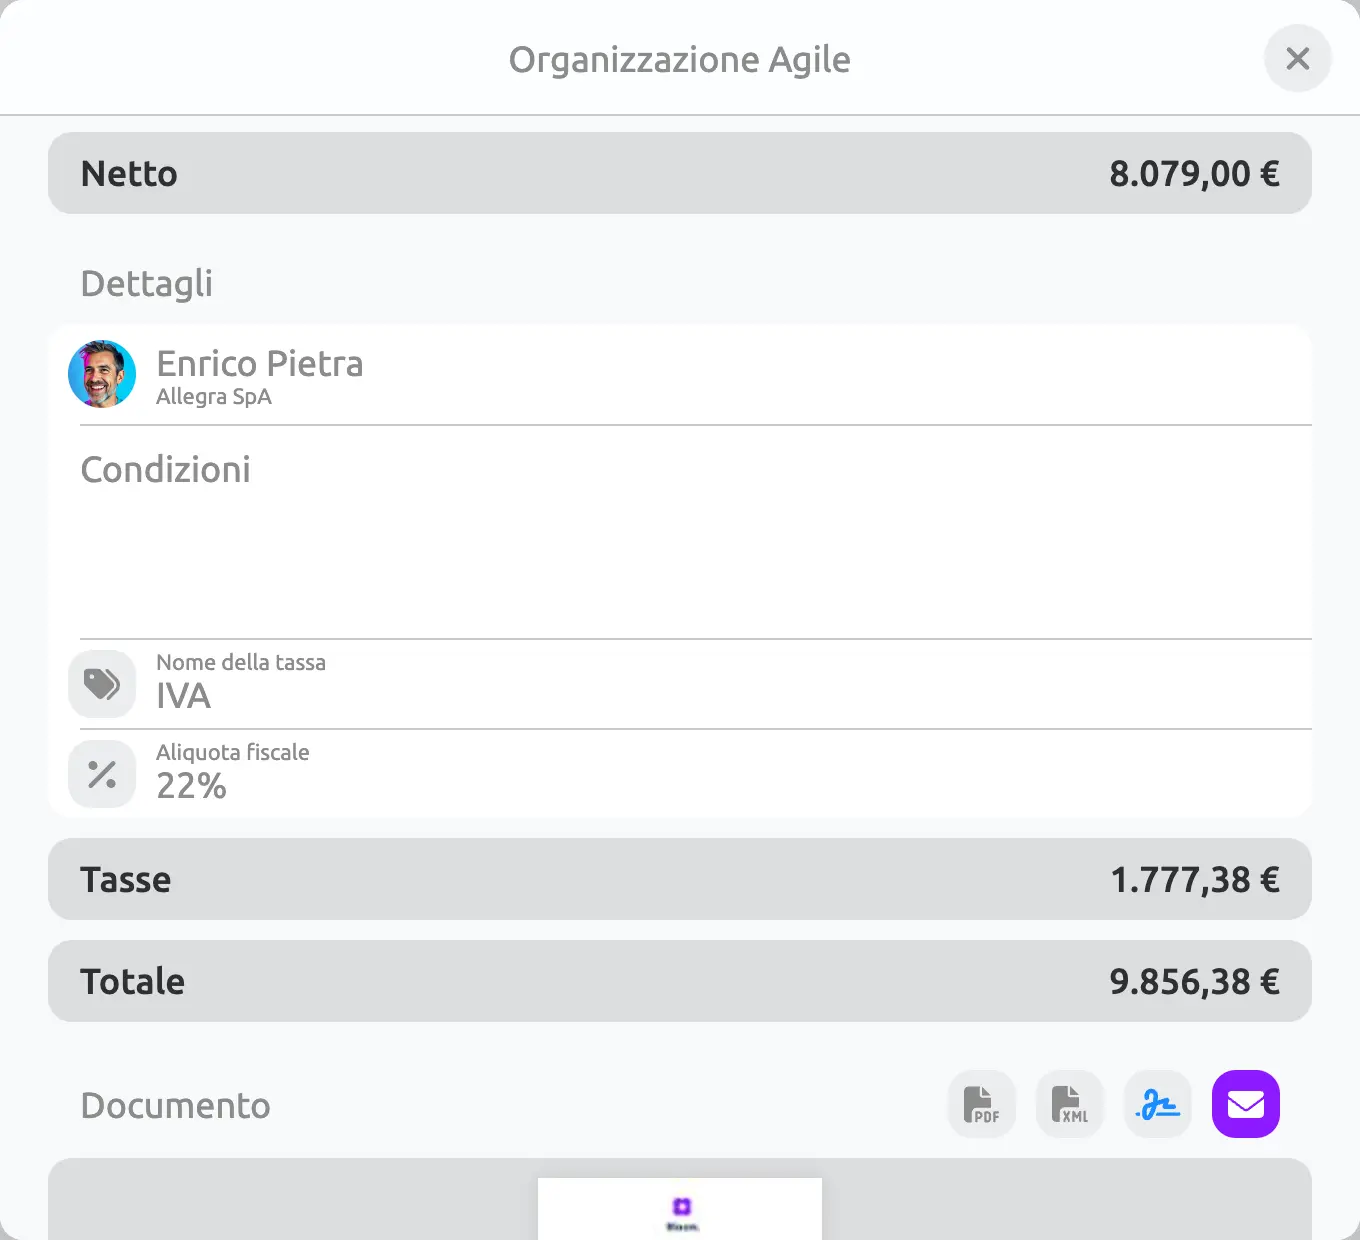Click into the Condizioni field
Viewport: 1360px width, 1240px height.
(696, 533)
